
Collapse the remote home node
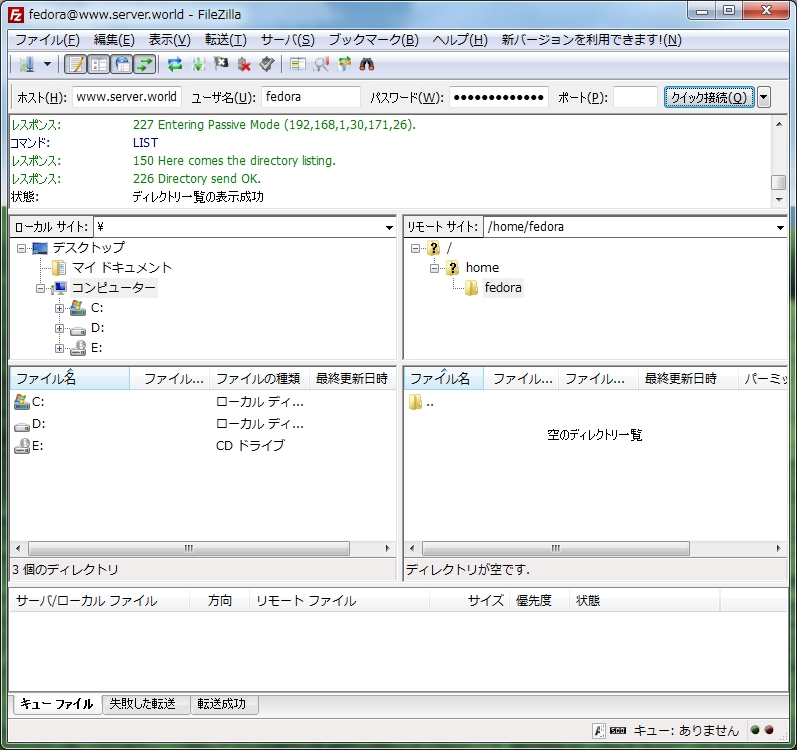(435, 268)
